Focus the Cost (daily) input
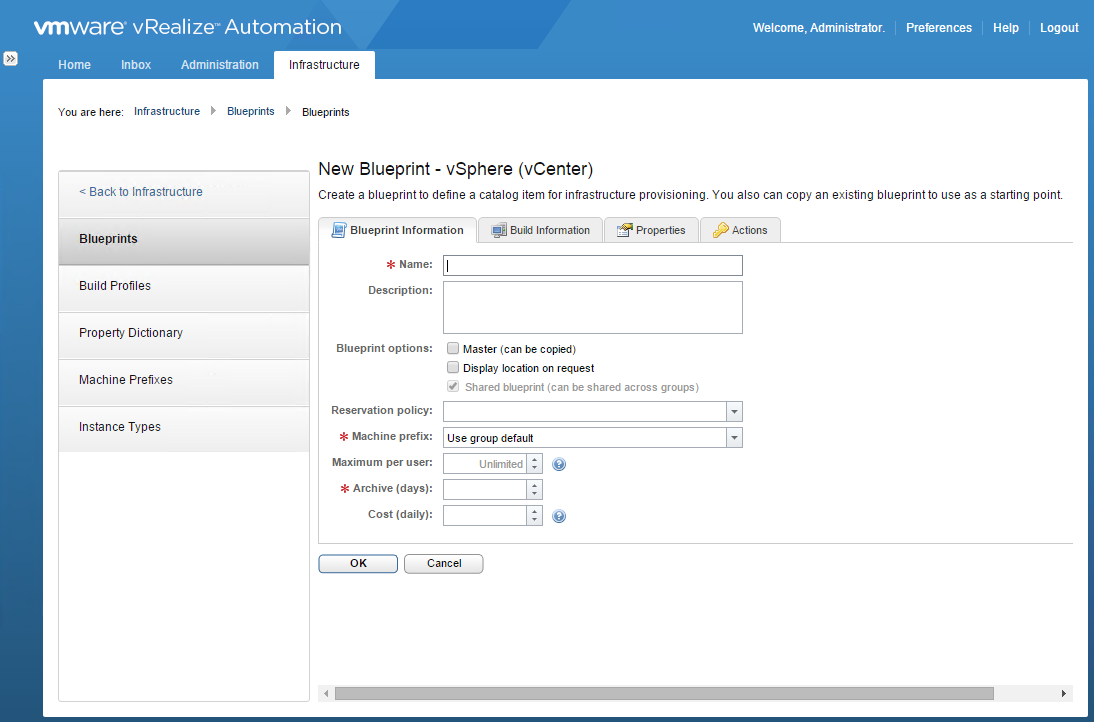This screenshot has width=1094, height=722. point(485,516)
